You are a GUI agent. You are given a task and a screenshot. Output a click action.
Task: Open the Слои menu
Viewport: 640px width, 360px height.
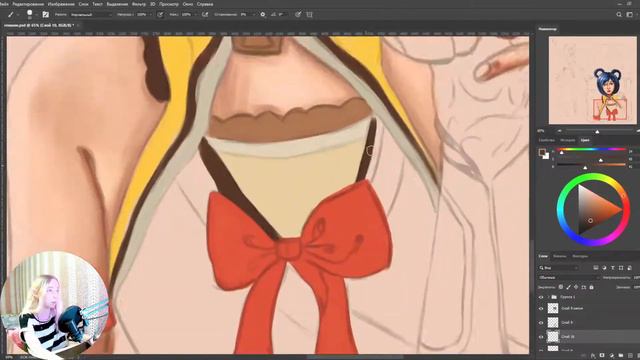83,4
